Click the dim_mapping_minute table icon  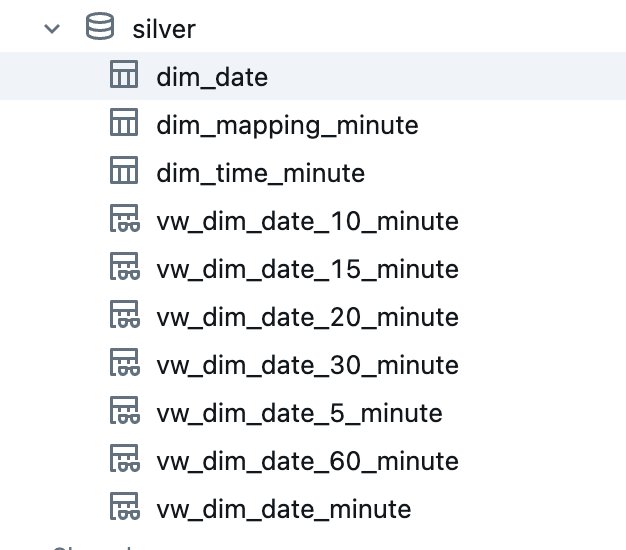click(123, 124)
